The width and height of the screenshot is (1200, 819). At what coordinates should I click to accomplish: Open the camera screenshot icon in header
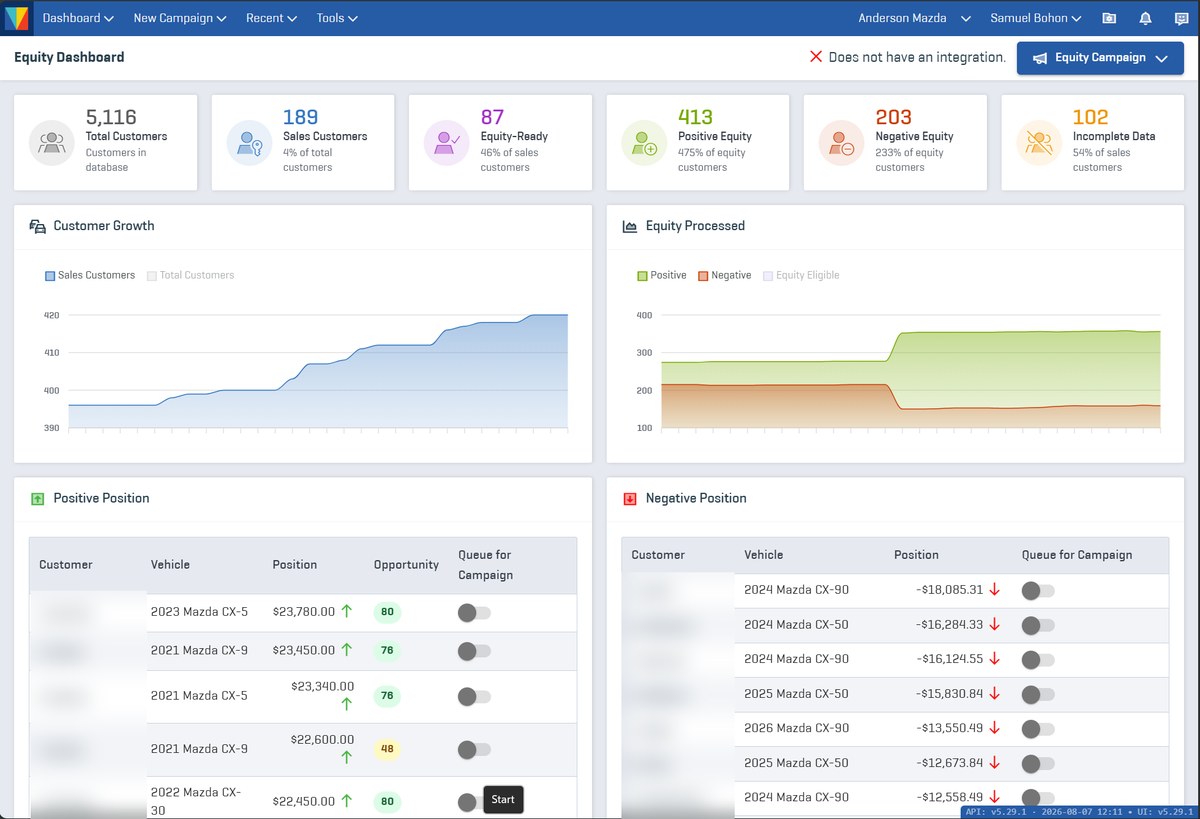click(x=1109, y=18)
